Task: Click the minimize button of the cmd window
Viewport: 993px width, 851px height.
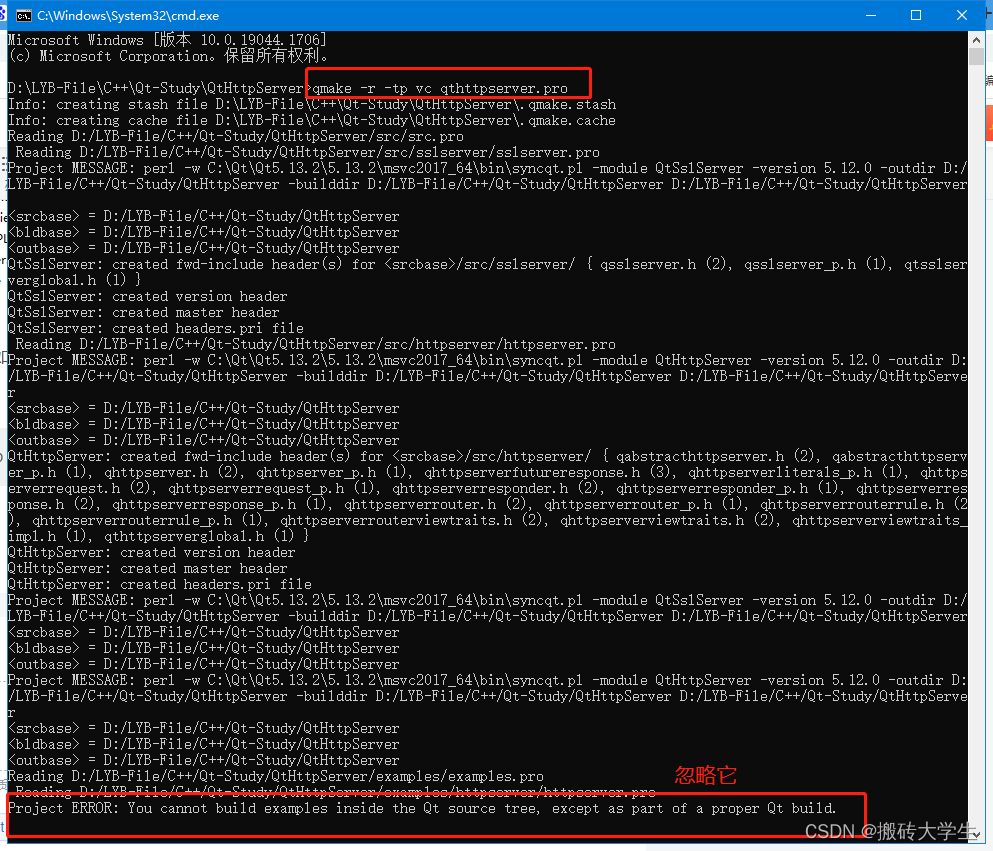Action: [x=869, y=15]
